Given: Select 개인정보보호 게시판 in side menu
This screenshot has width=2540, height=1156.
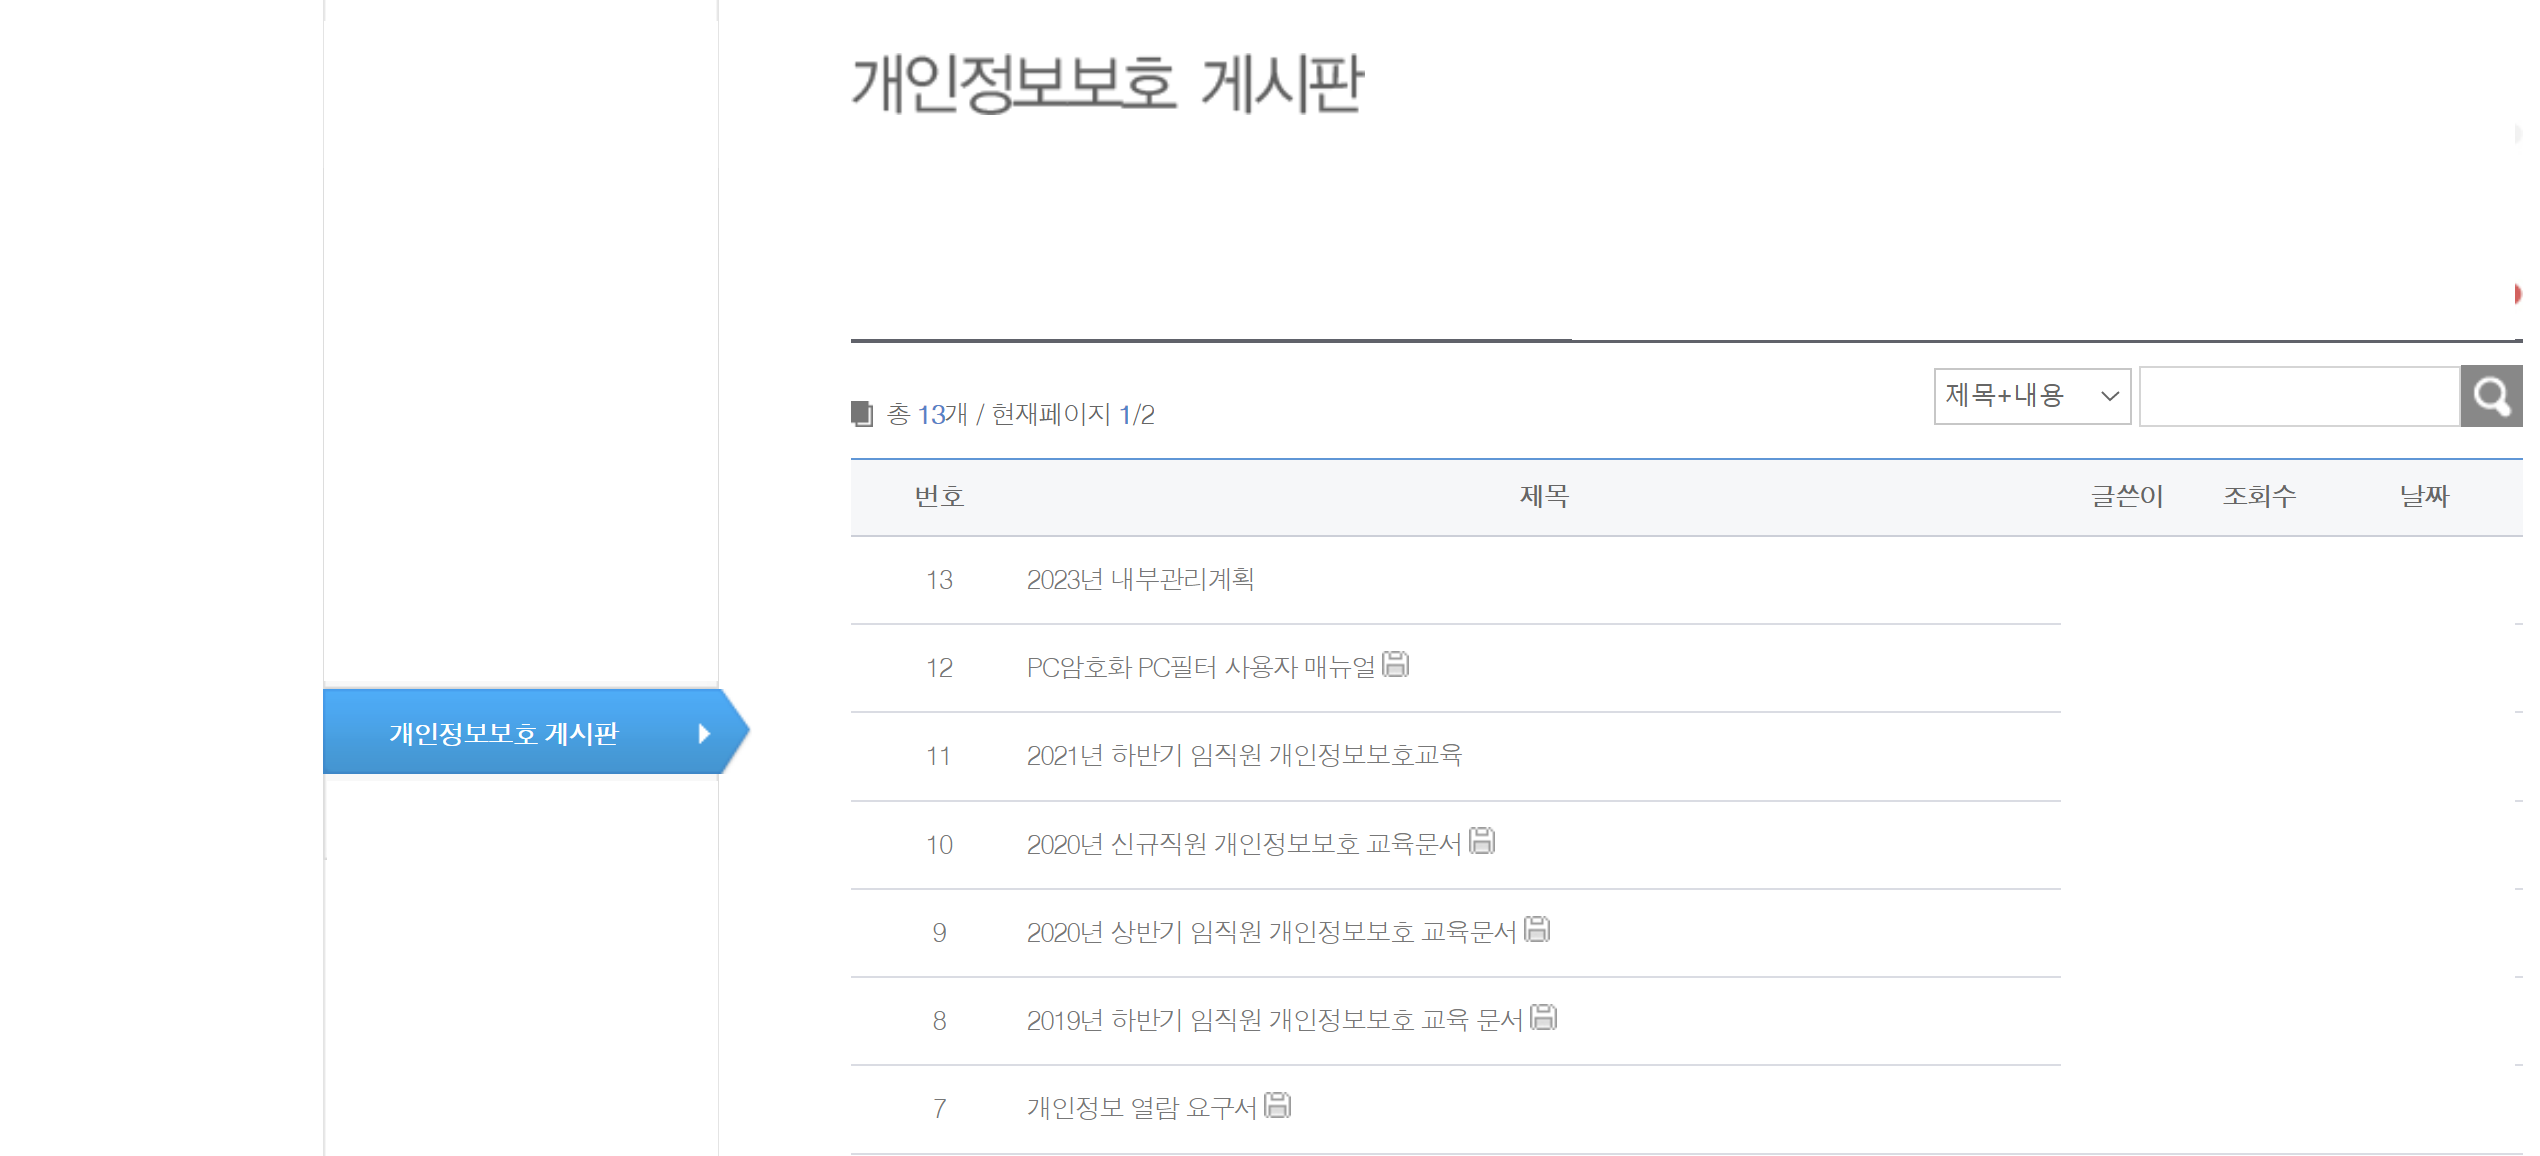Looking at the screenshot, I should (x=504, y=733).
